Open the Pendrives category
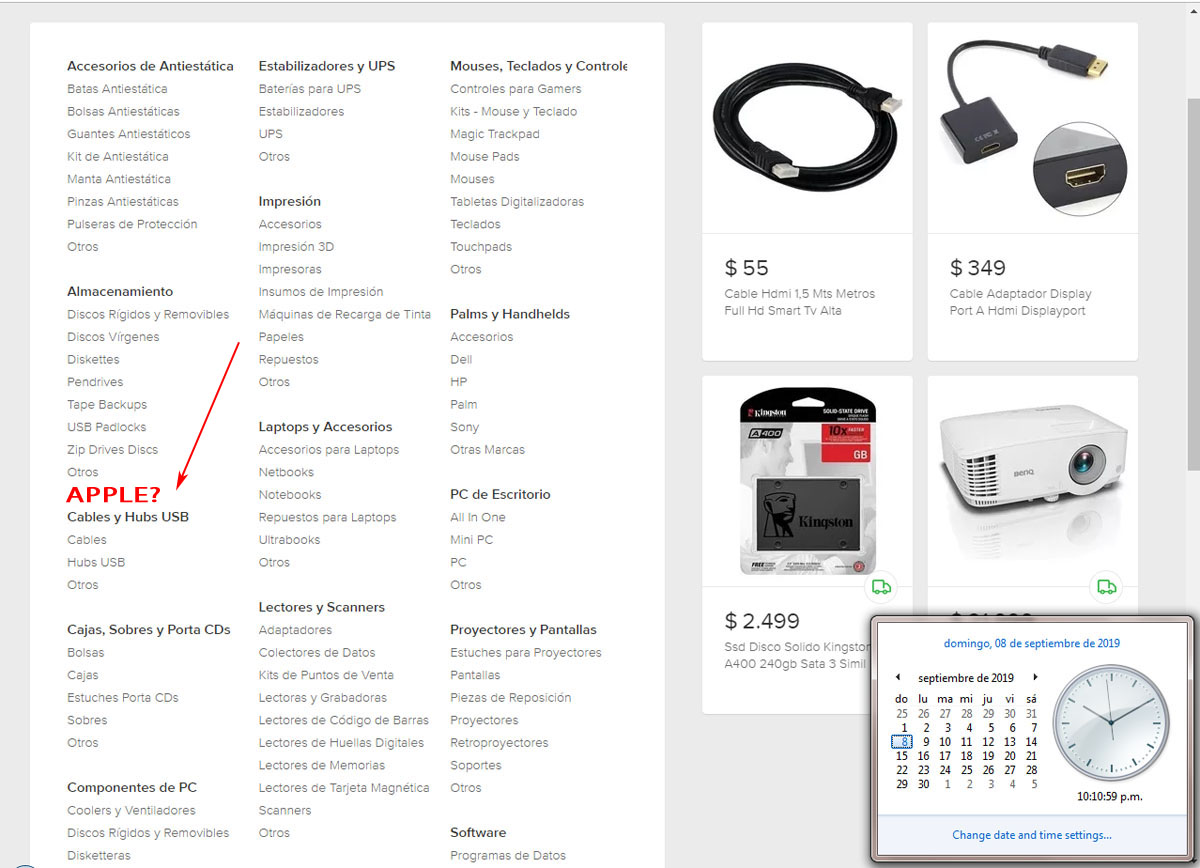 [x=95, y=381]
